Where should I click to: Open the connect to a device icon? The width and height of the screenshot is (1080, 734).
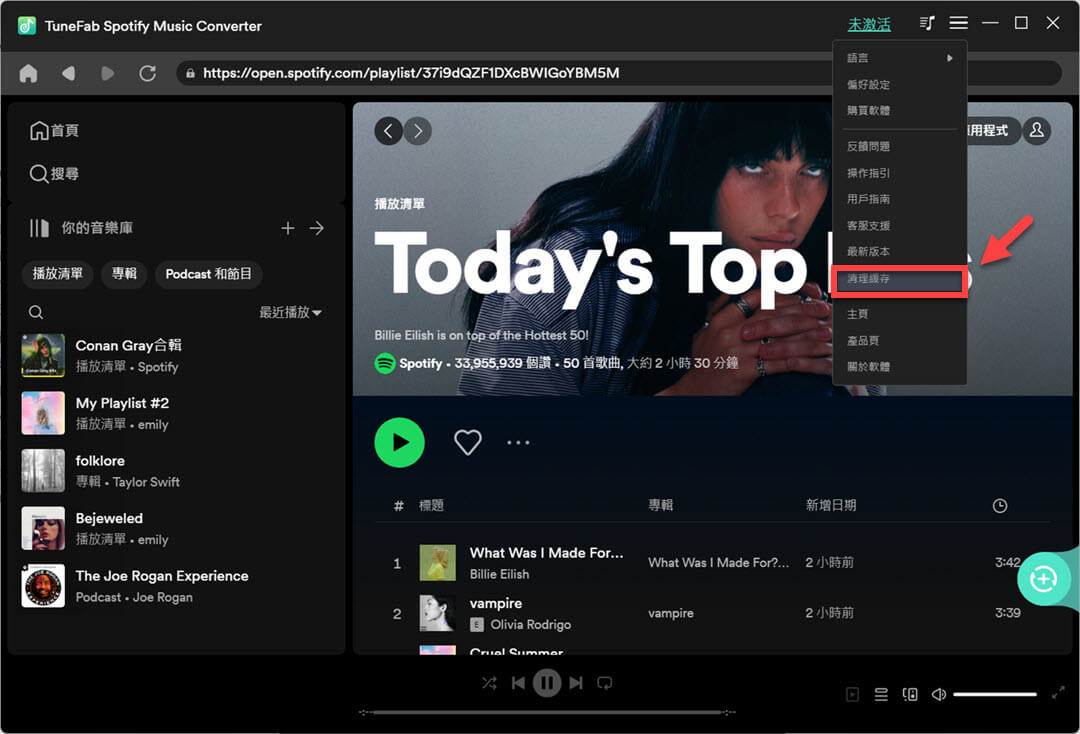tap(910, 695)
